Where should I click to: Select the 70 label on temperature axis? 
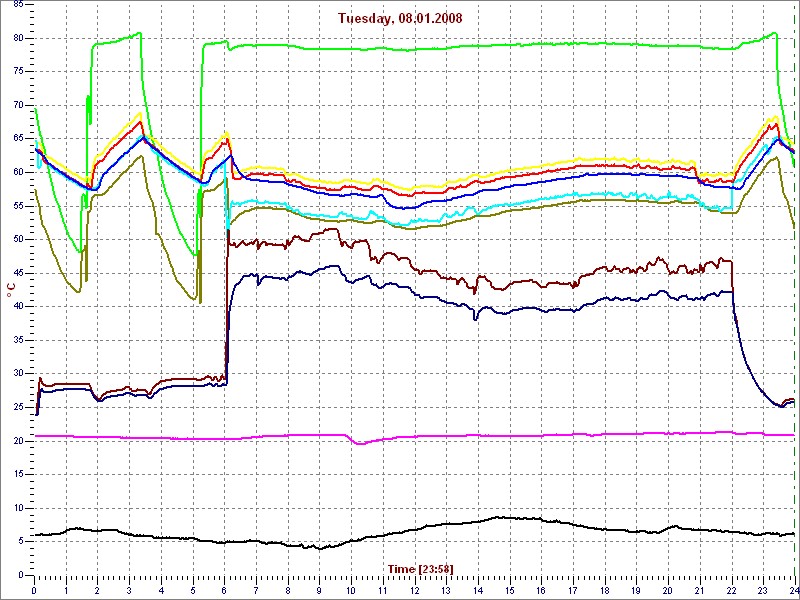pos(17,106)
